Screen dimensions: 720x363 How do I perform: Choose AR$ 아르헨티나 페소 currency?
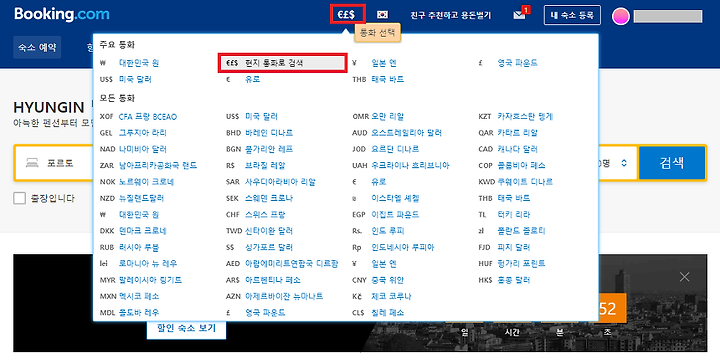(x=263, y=280)
